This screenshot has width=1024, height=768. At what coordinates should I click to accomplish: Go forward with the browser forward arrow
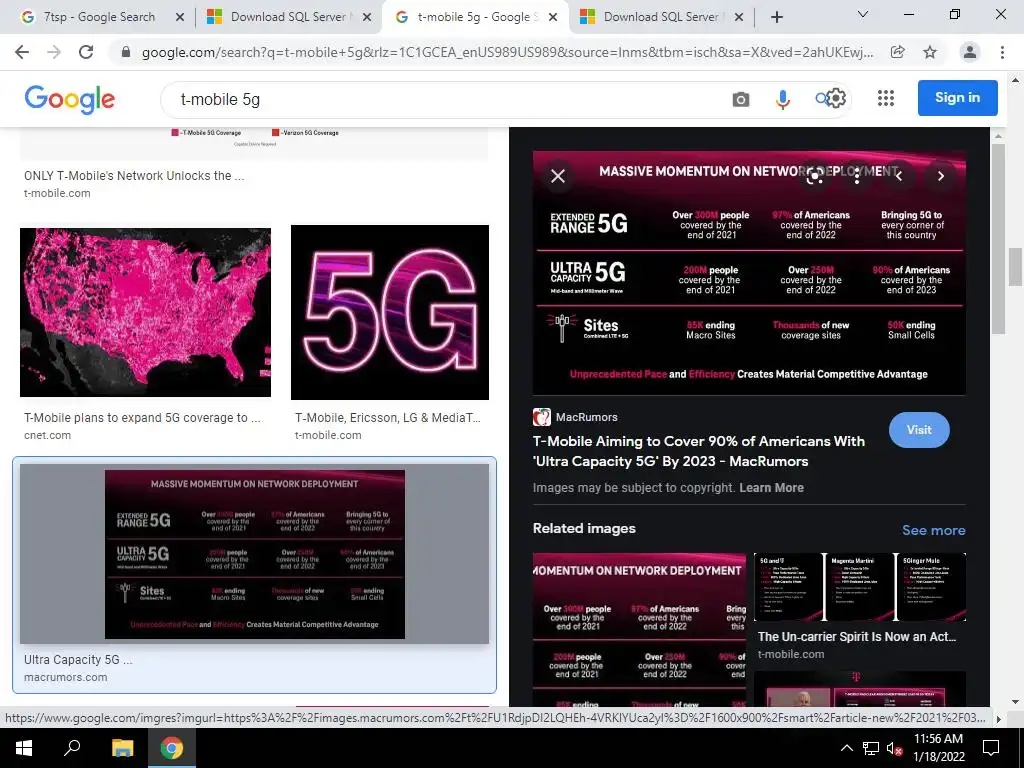pos(54,52)
